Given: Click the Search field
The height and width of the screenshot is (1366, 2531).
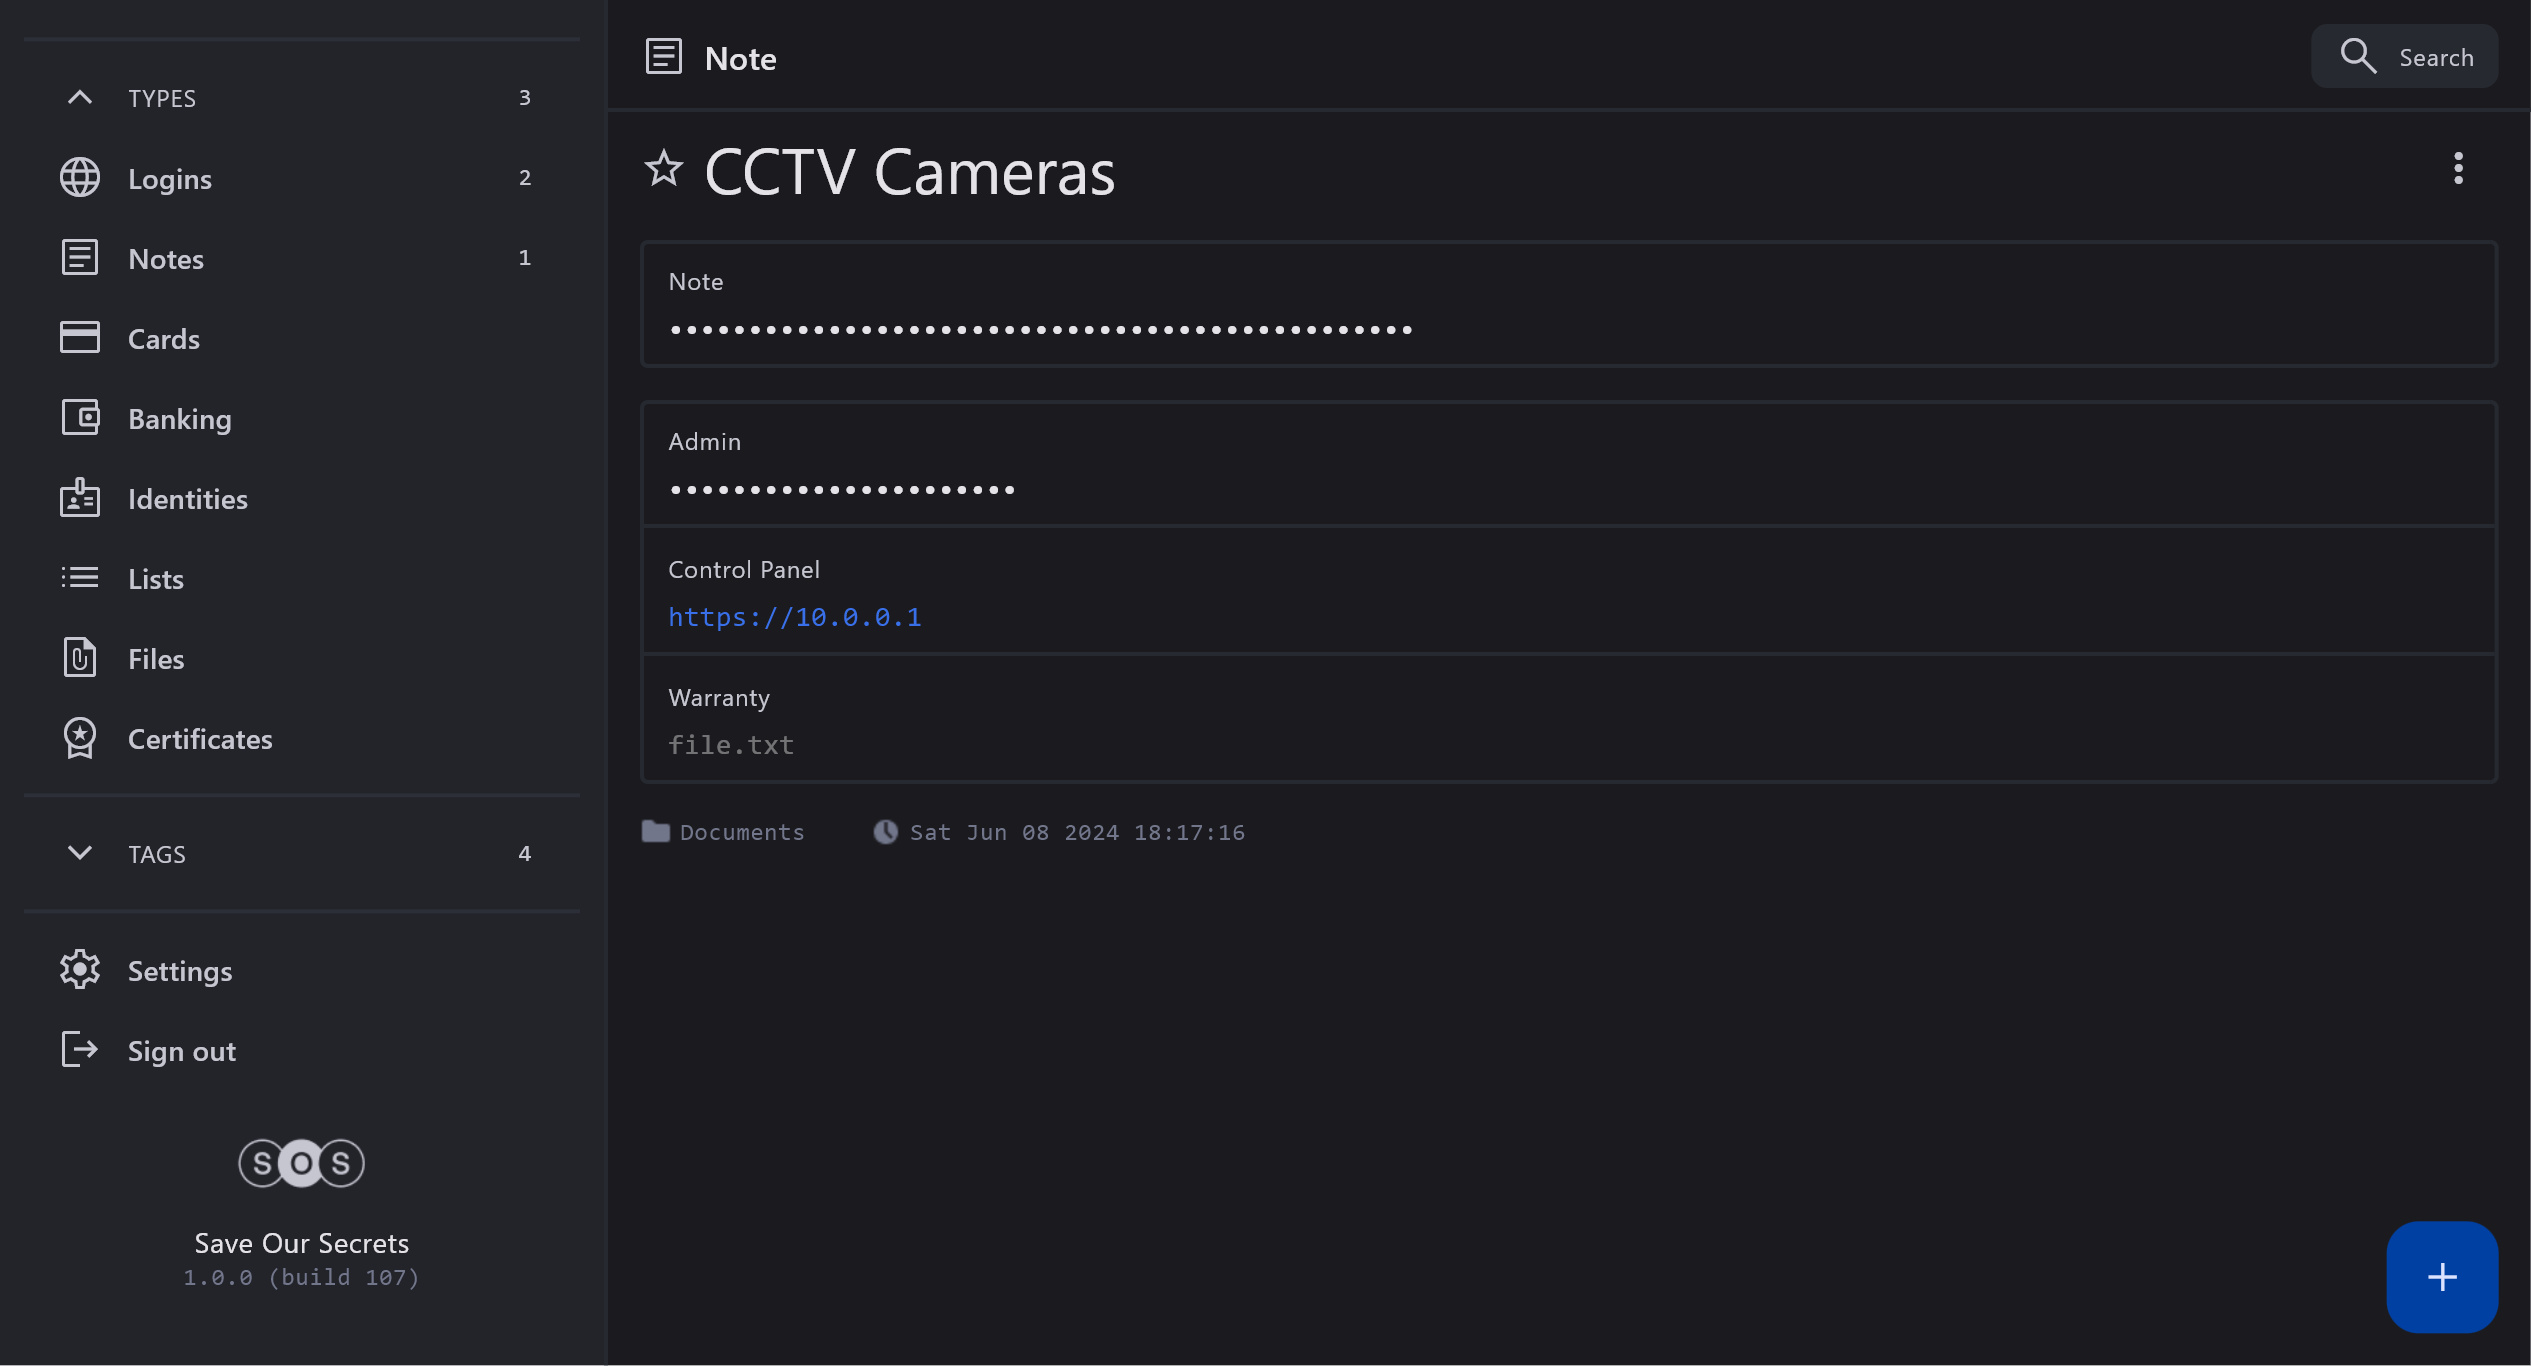Looking at the screenshot, I should tap(2405, 57).
